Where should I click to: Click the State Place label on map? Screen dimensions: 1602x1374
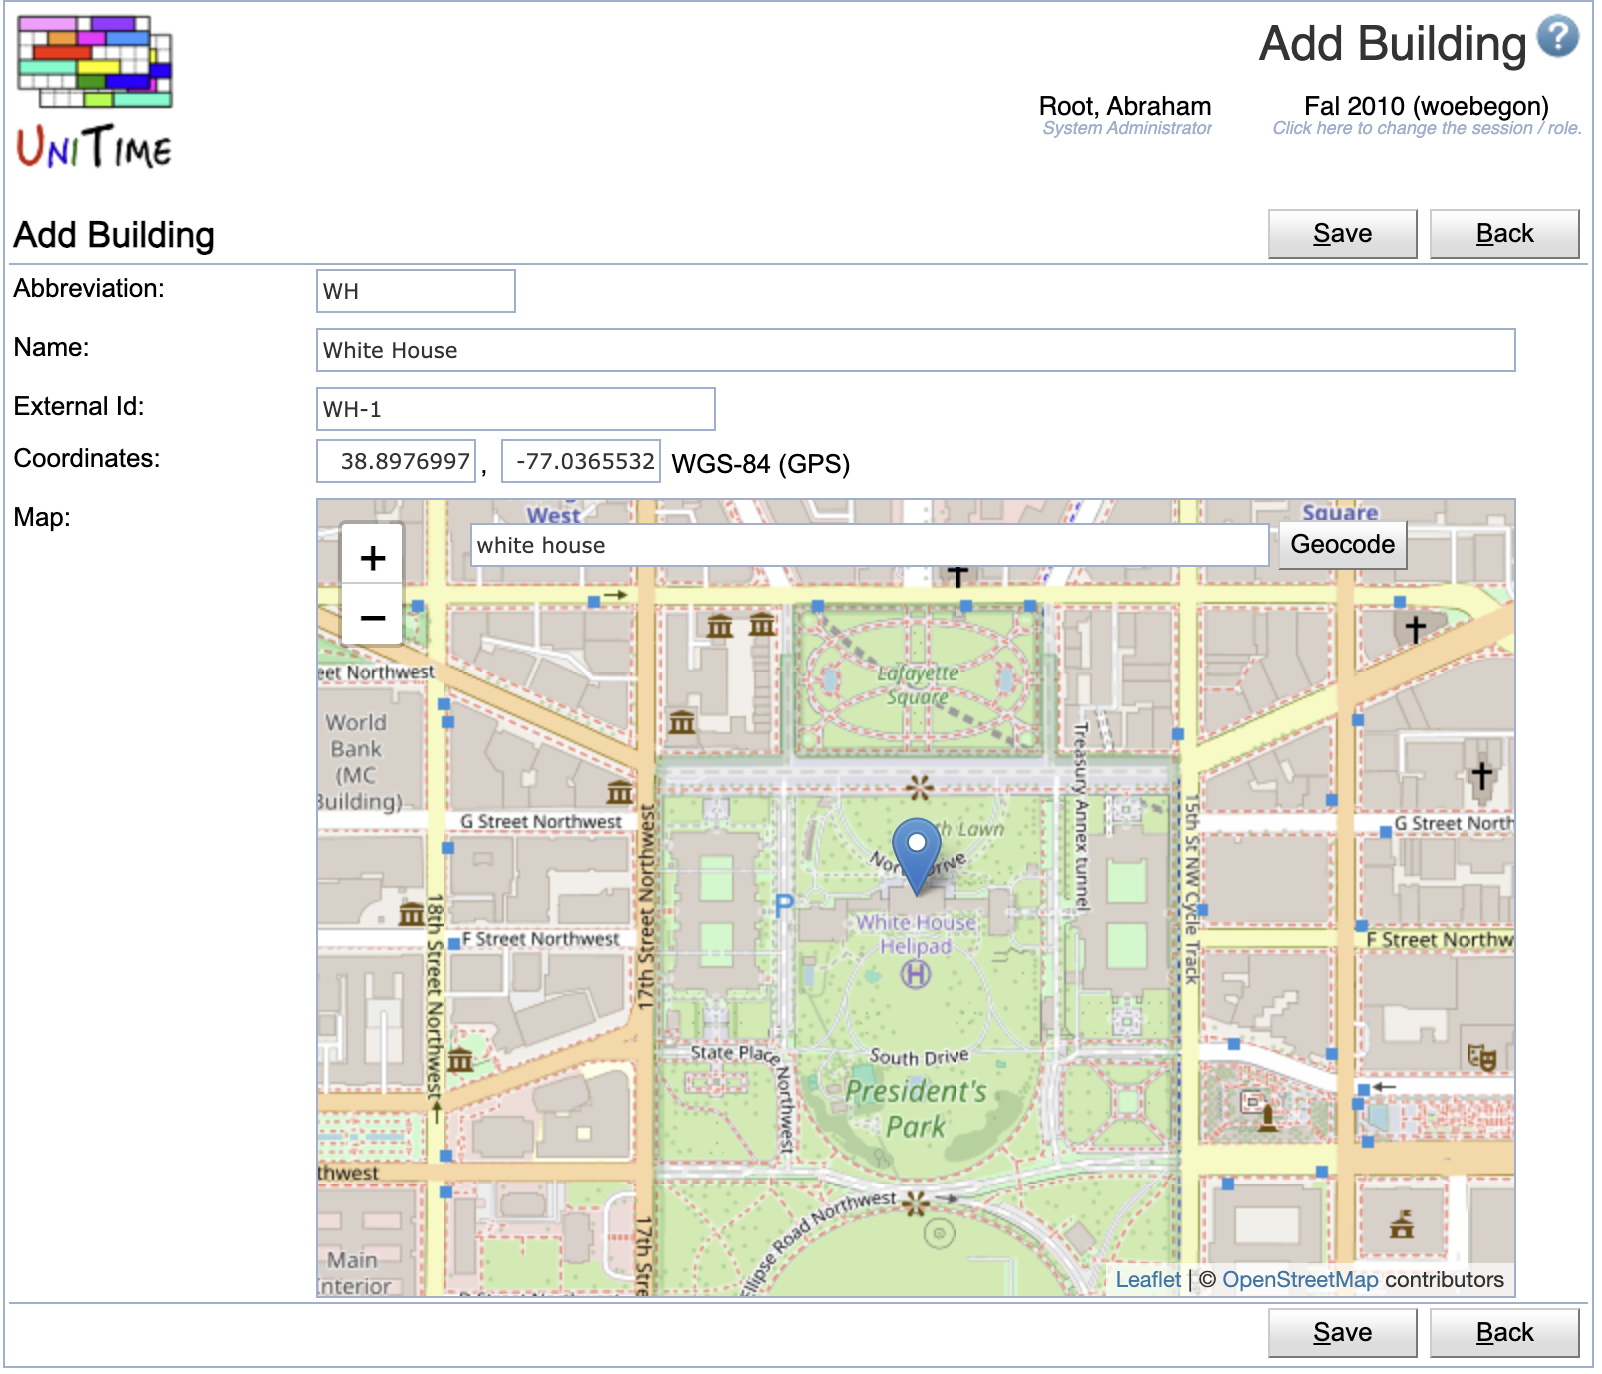point(736,1053)
